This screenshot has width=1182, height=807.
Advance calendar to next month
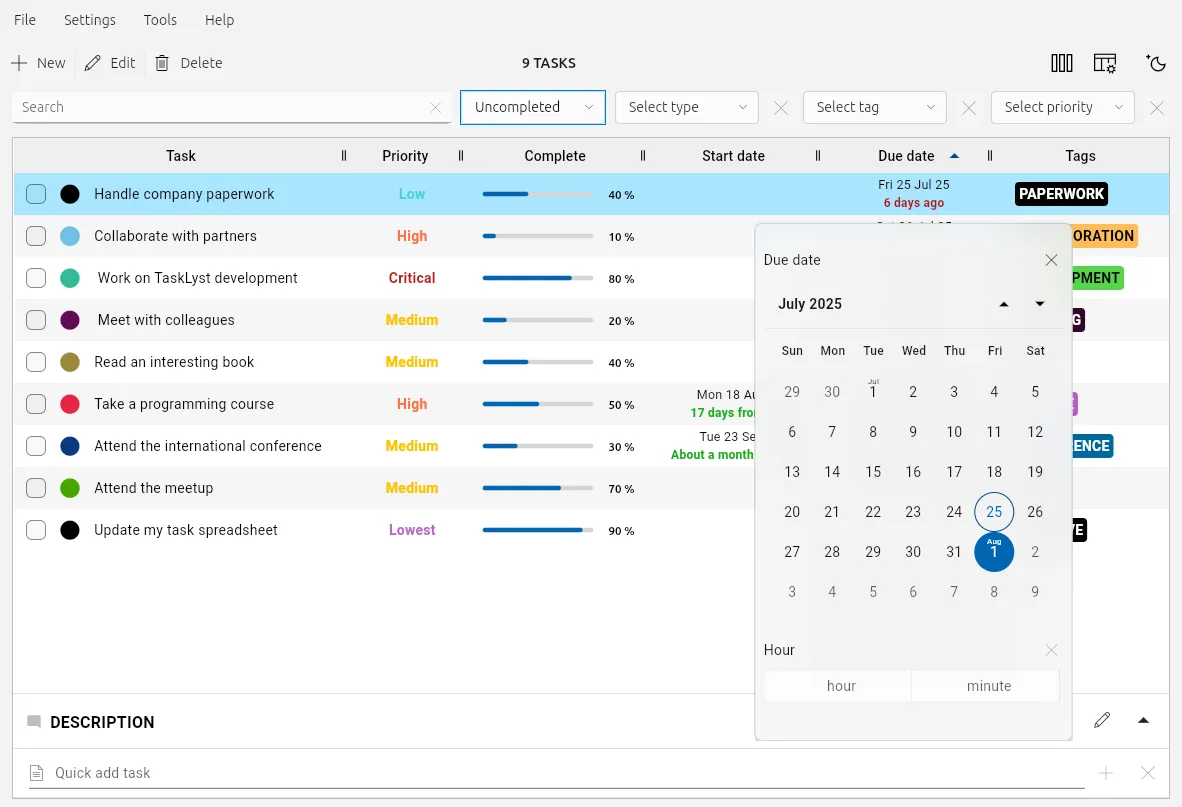coord(1040,304)
